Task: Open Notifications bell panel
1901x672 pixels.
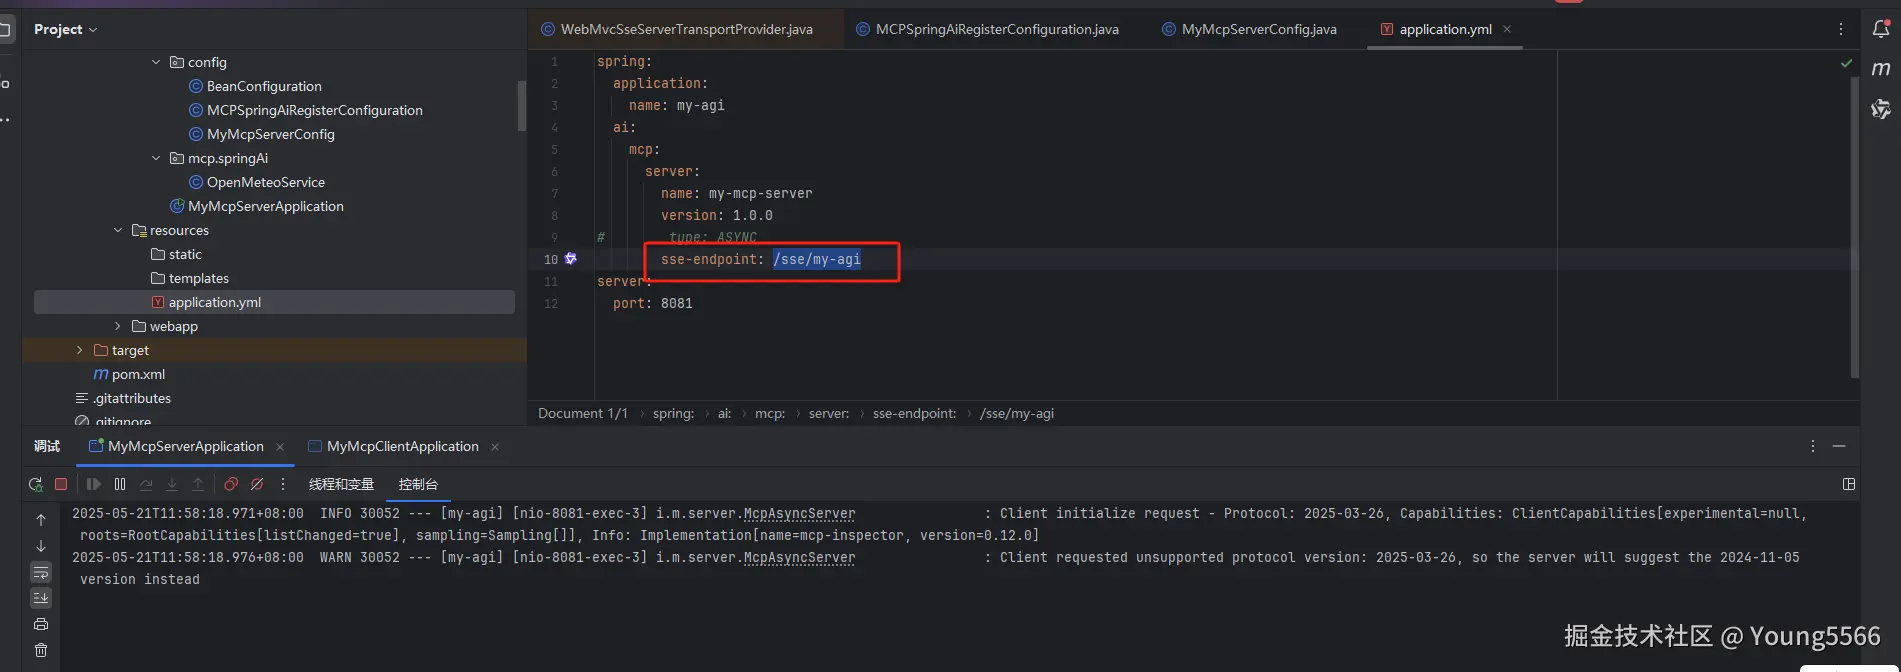Action: tap(1881, 29)
